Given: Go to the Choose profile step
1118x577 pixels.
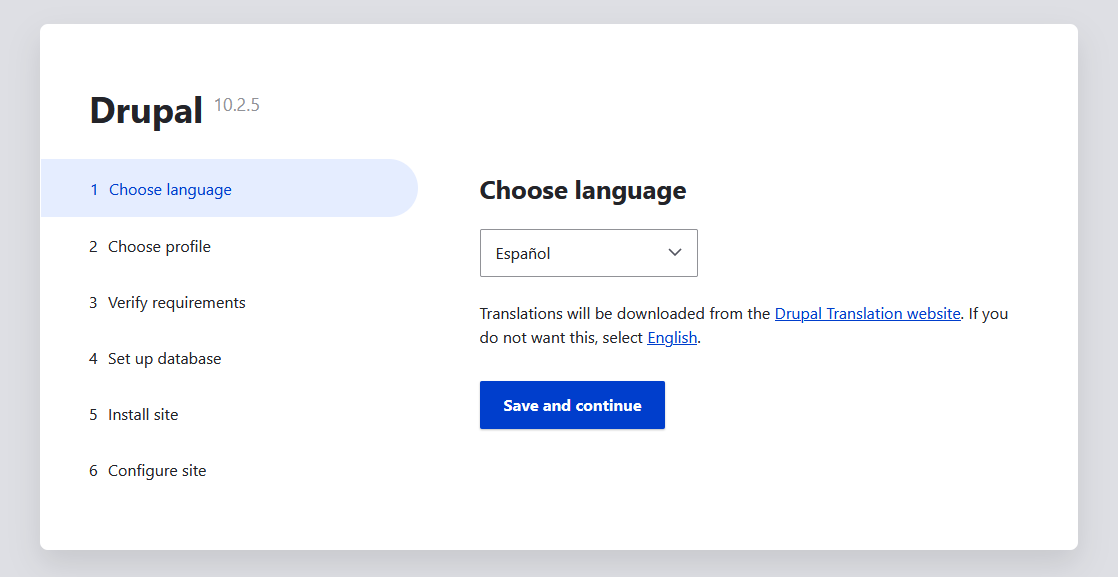Looking at the screenshot, I should pyautogui.click(x=159, y=246).
